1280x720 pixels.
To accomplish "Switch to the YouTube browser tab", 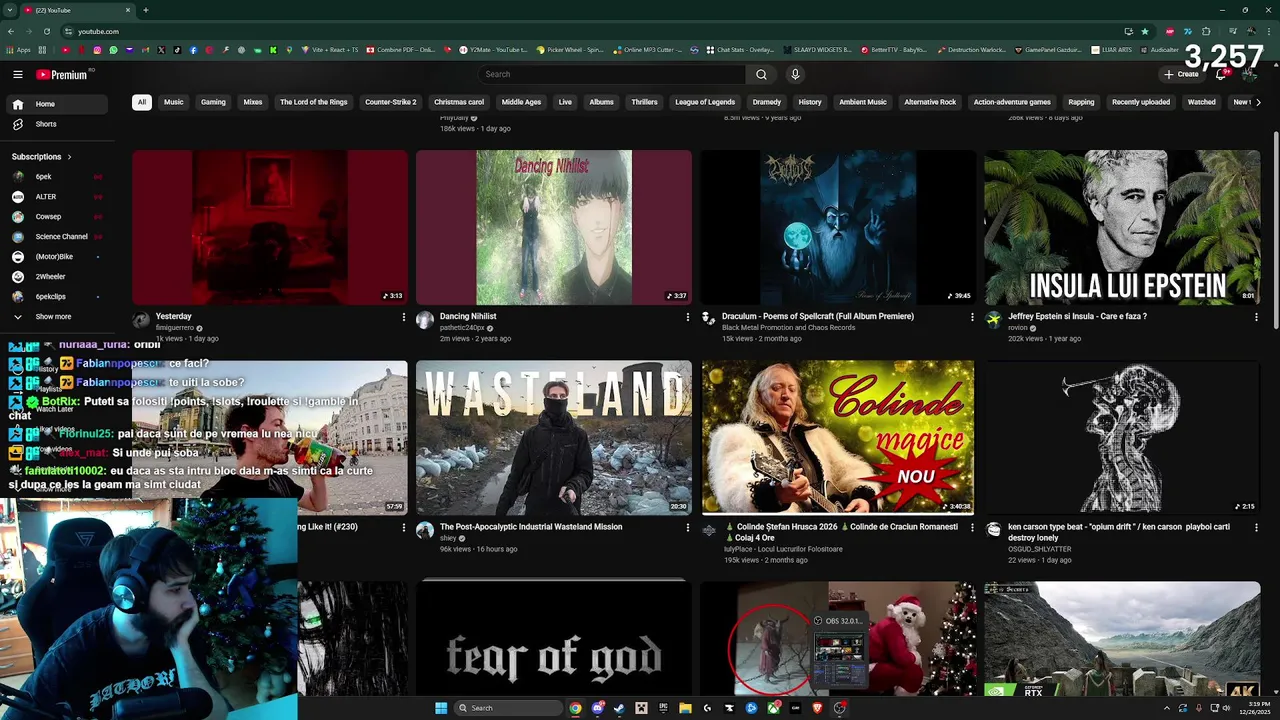I will [75, 10].
